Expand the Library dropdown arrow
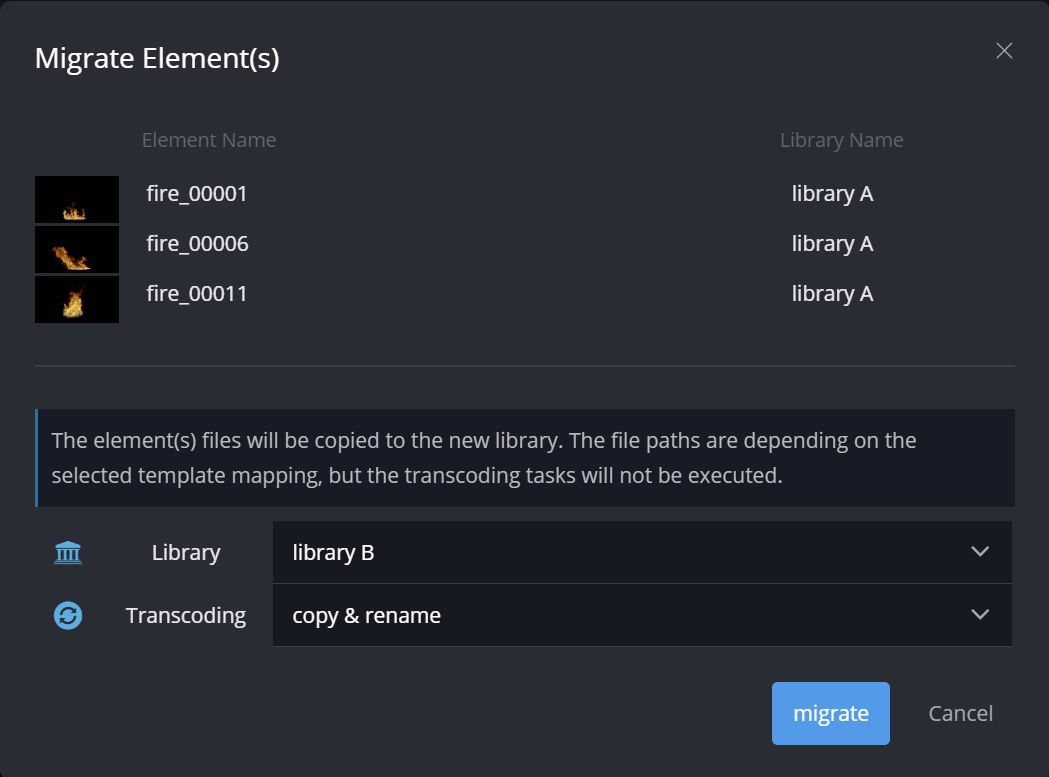The height and width of the screenshot is (777, 1049). pos(980,552)
